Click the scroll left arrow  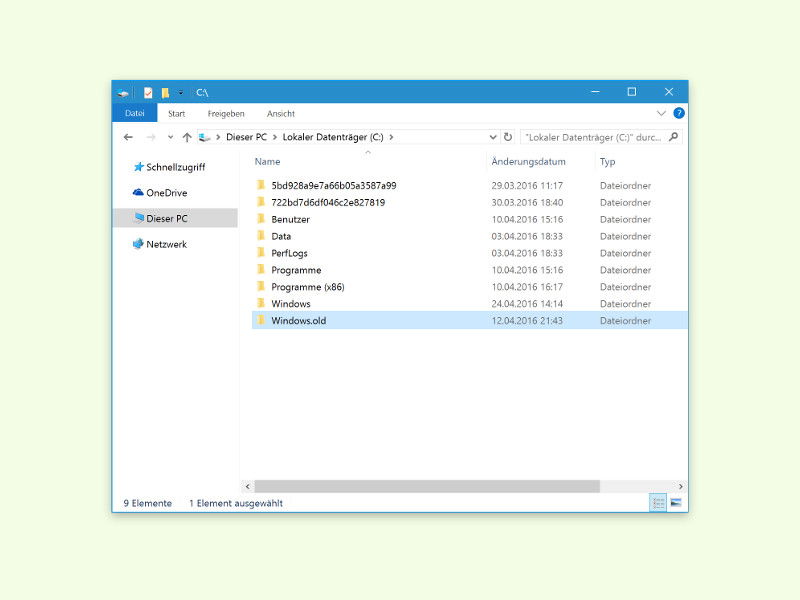pos(247,486)
